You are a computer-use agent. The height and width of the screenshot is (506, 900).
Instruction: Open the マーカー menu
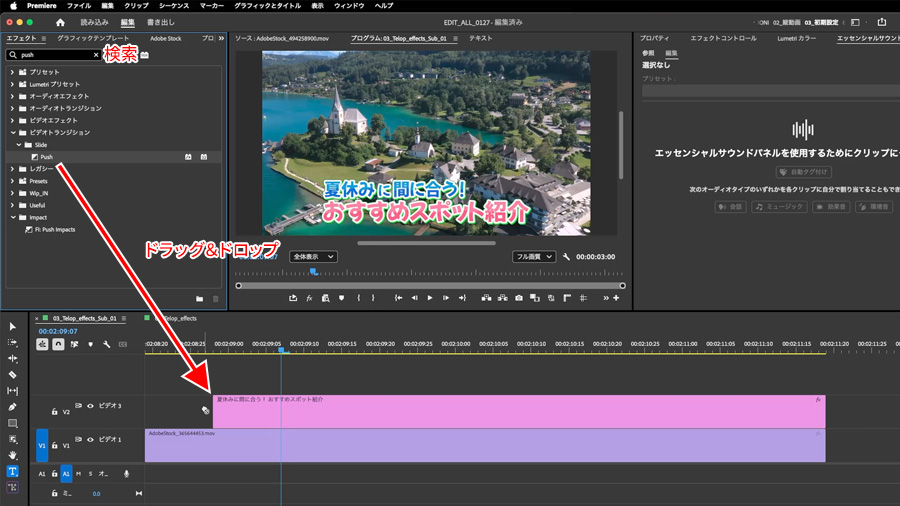(x=212, y=6)
